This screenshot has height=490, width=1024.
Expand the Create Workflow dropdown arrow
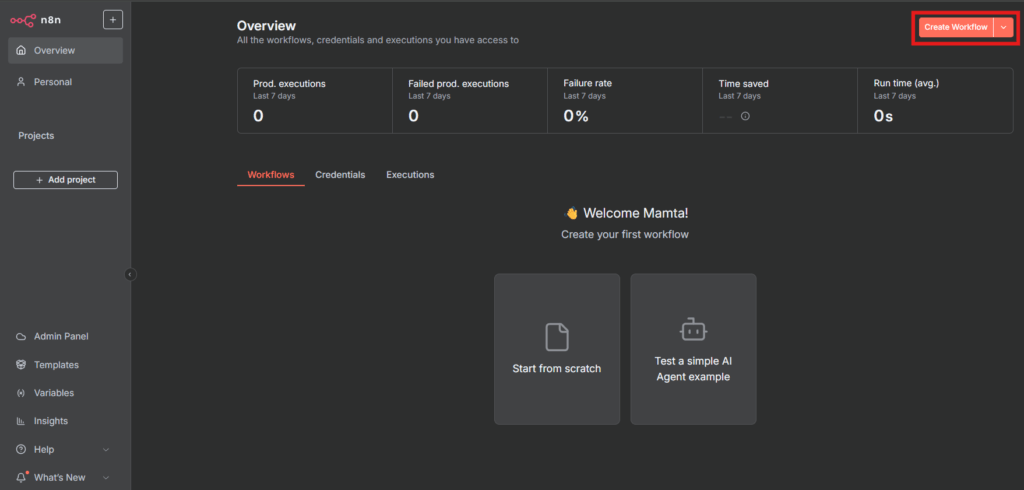click(1003, 27)
